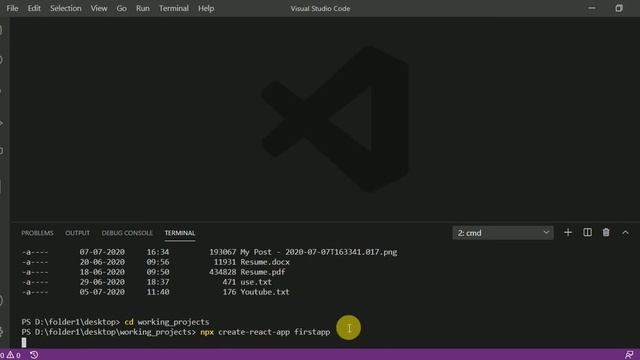Click the feedback icon in status bar
The image size is (640, 360).
(x=629, y=355)
